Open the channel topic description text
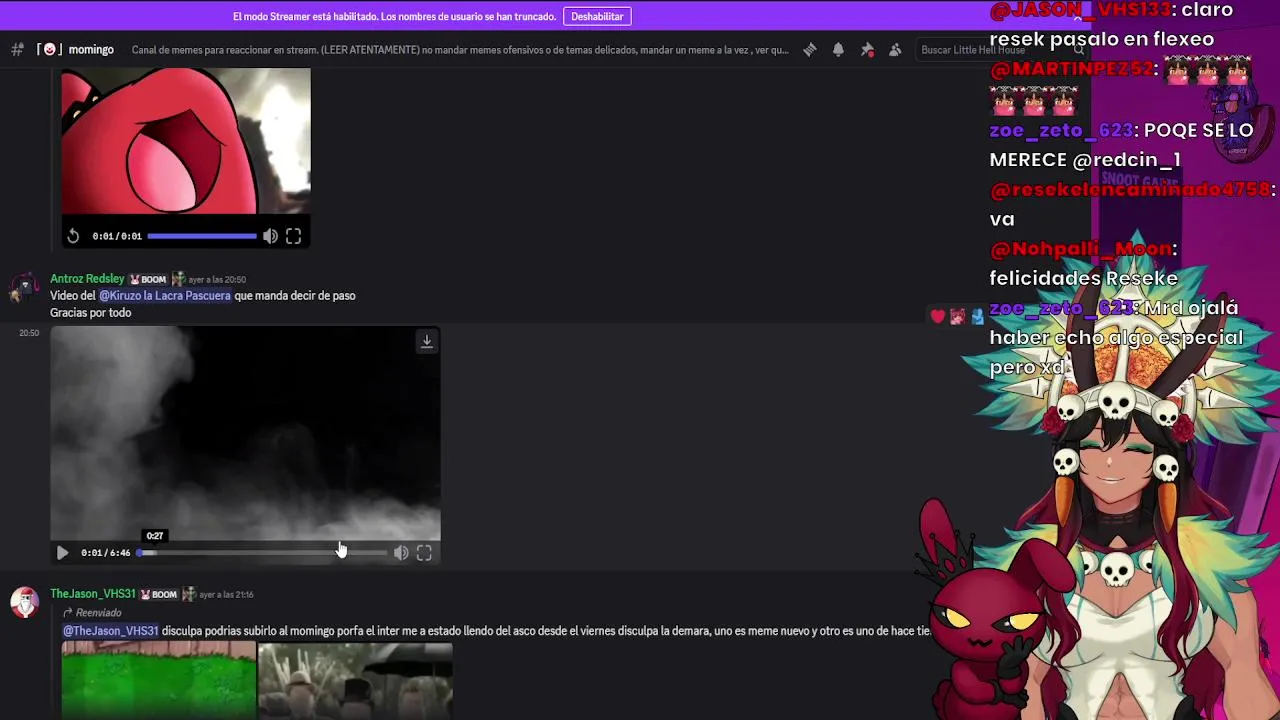Image resolution: width=1280 pixels, height=720 pixels. pyautogui.click(x=460, y=50)
